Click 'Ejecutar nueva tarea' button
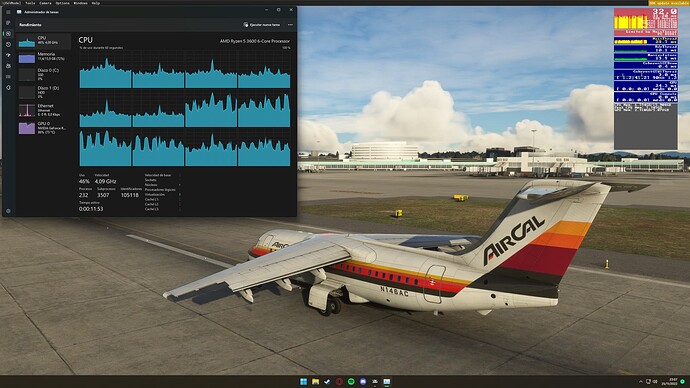690x388 pixels. 262,25
